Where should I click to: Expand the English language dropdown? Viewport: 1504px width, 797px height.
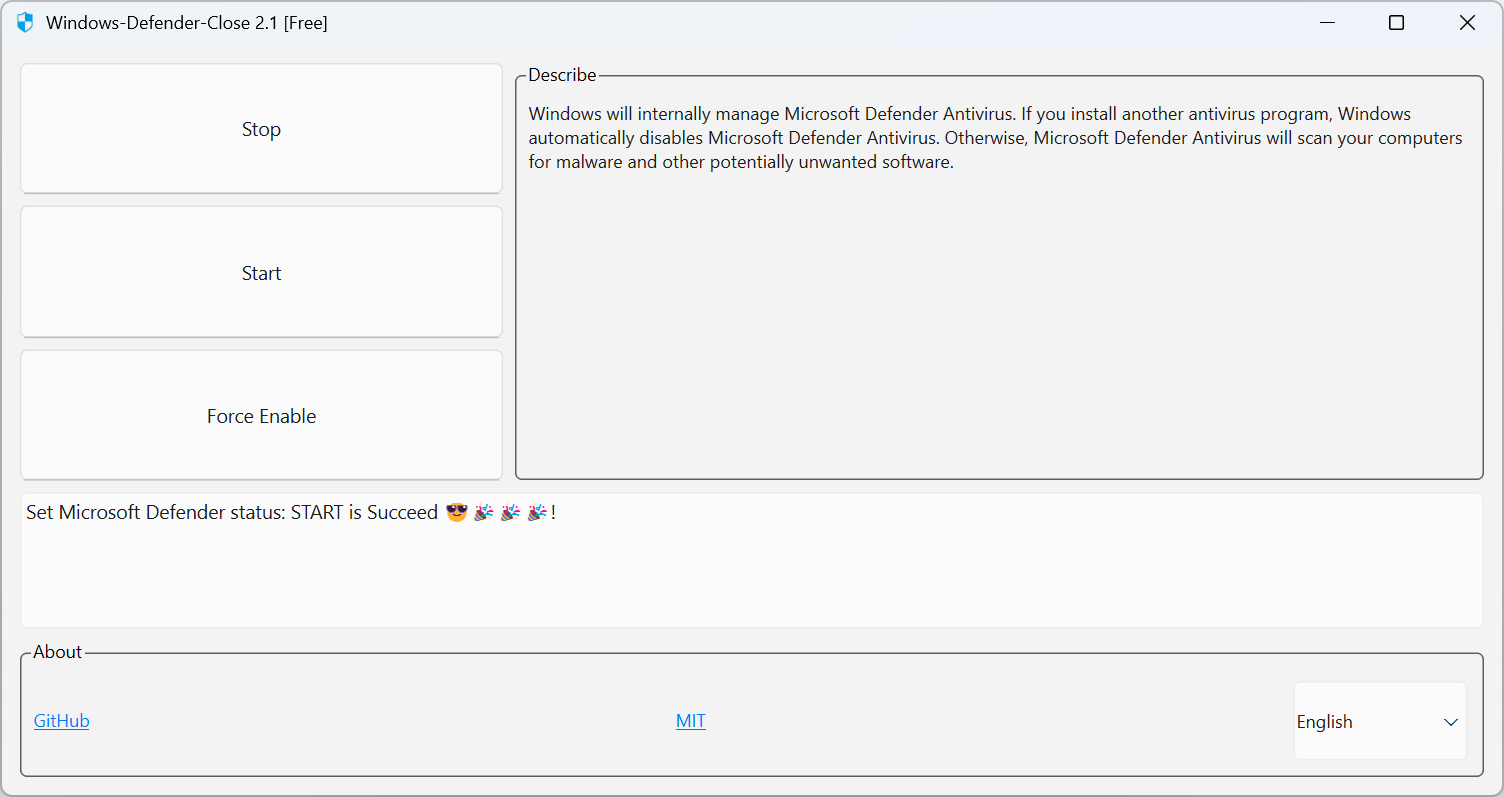1380,721
